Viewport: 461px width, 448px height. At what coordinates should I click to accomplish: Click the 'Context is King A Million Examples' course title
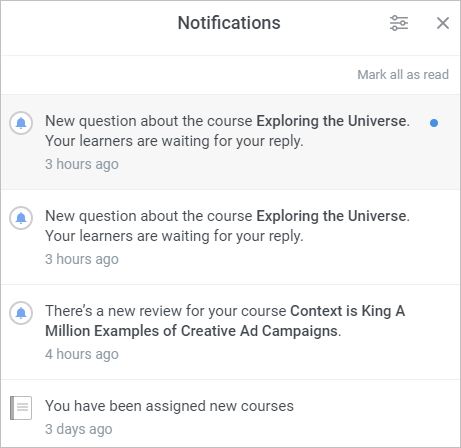(225, 321)
